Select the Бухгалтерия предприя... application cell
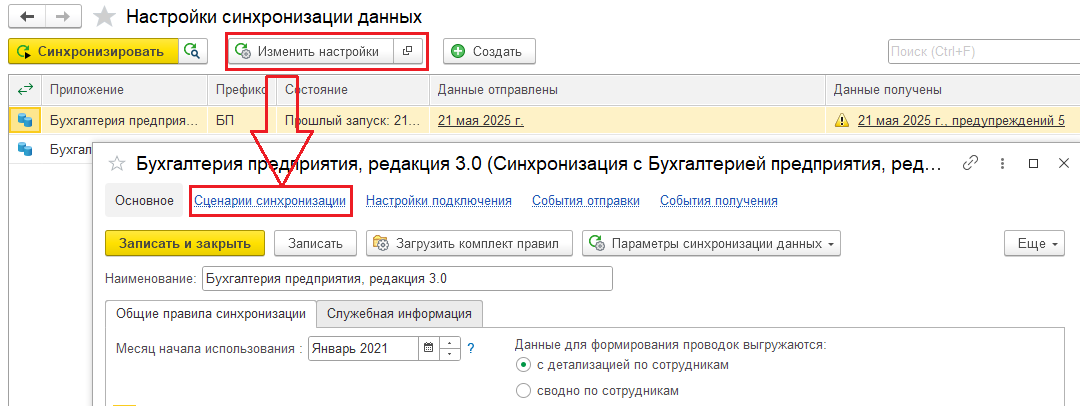The height and width of the screenshot is (406, 1080). pyautogui.click(x=127, y=121)
